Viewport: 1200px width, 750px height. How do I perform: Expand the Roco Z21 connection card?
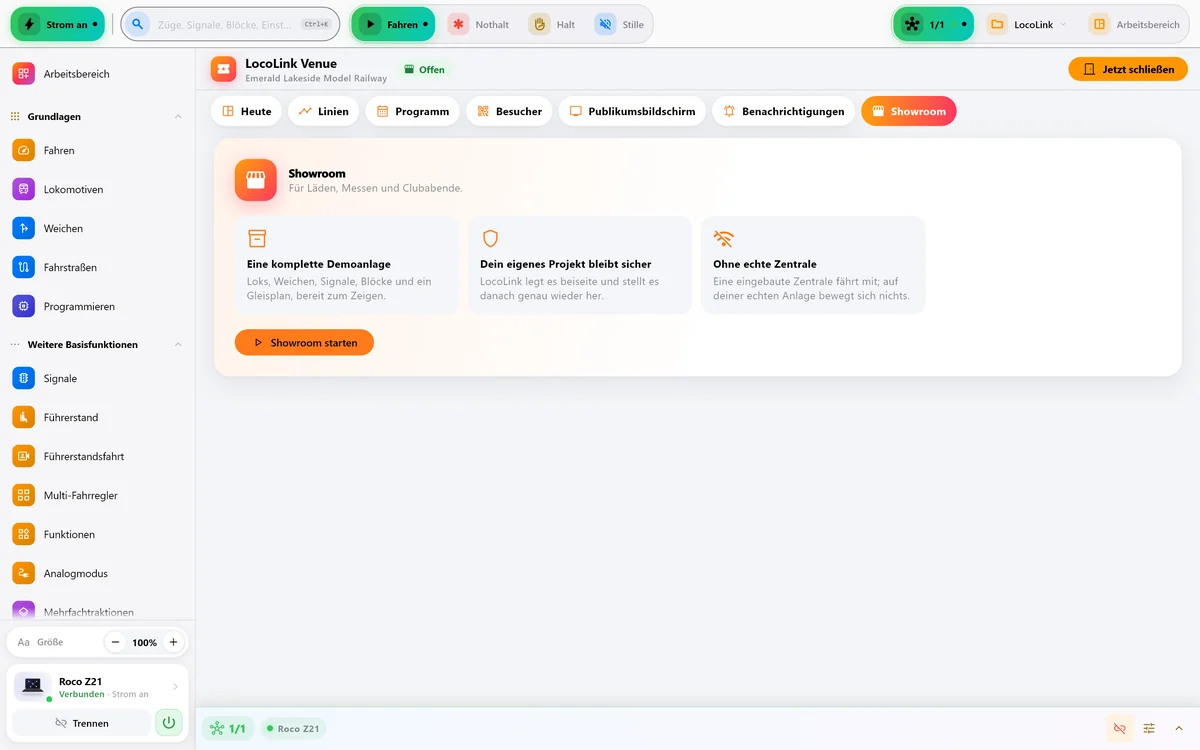(97, 687)
